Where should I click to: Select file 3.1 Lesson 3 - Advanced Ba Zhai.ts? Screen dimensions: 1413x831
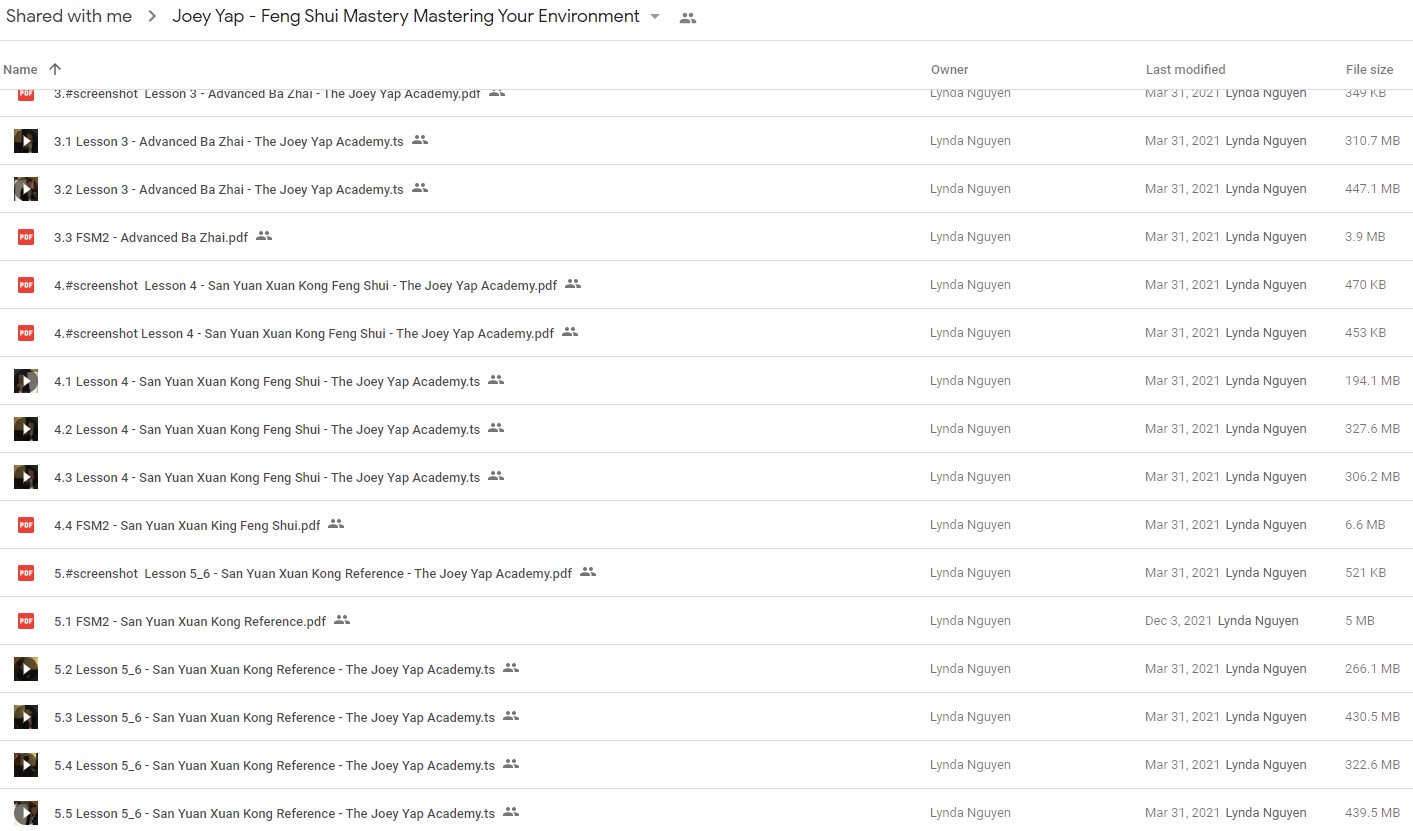pyautogui.click(x=229, y=142)
